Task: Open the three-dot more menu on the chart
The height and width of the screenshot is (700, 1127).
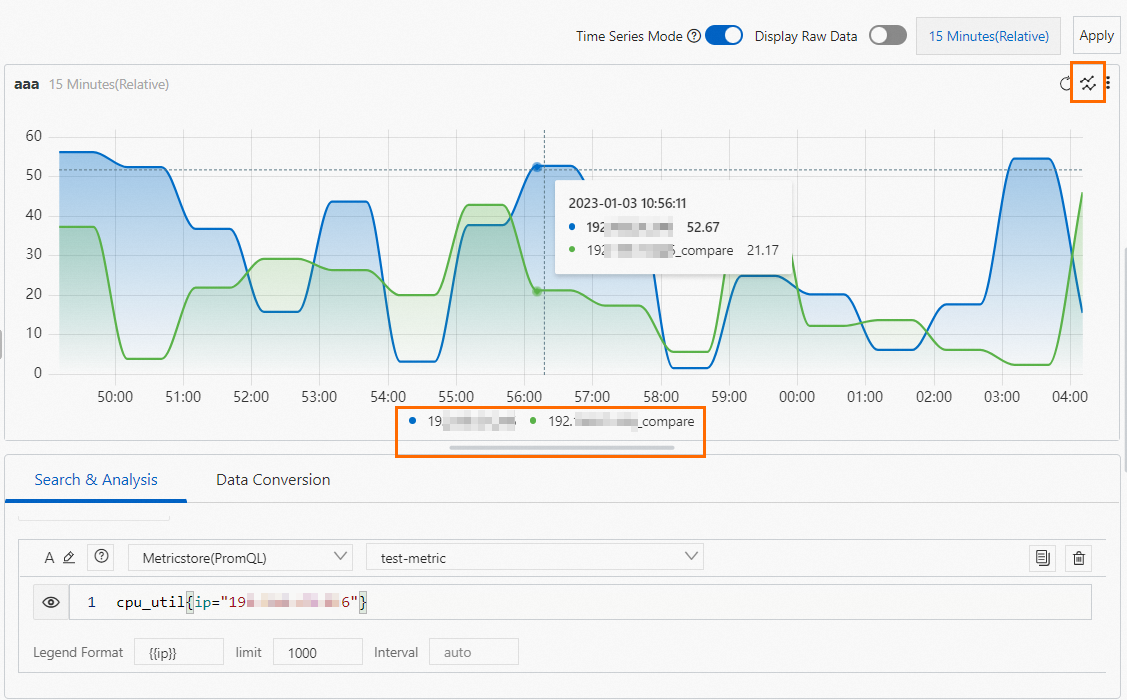Action: 1110,84
